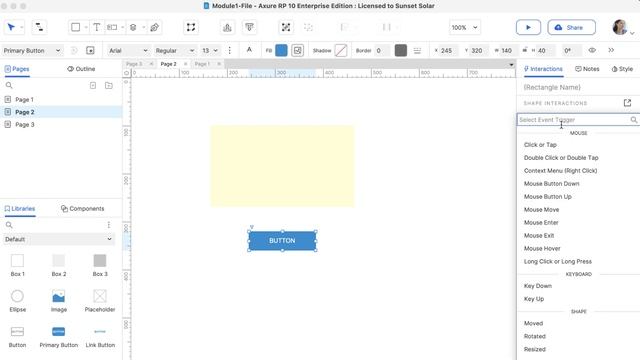Switch to the Pages tab
Image resolution: width=640 pixels, height=360 pixels.
pyautogui.click(x=17, y=69)
